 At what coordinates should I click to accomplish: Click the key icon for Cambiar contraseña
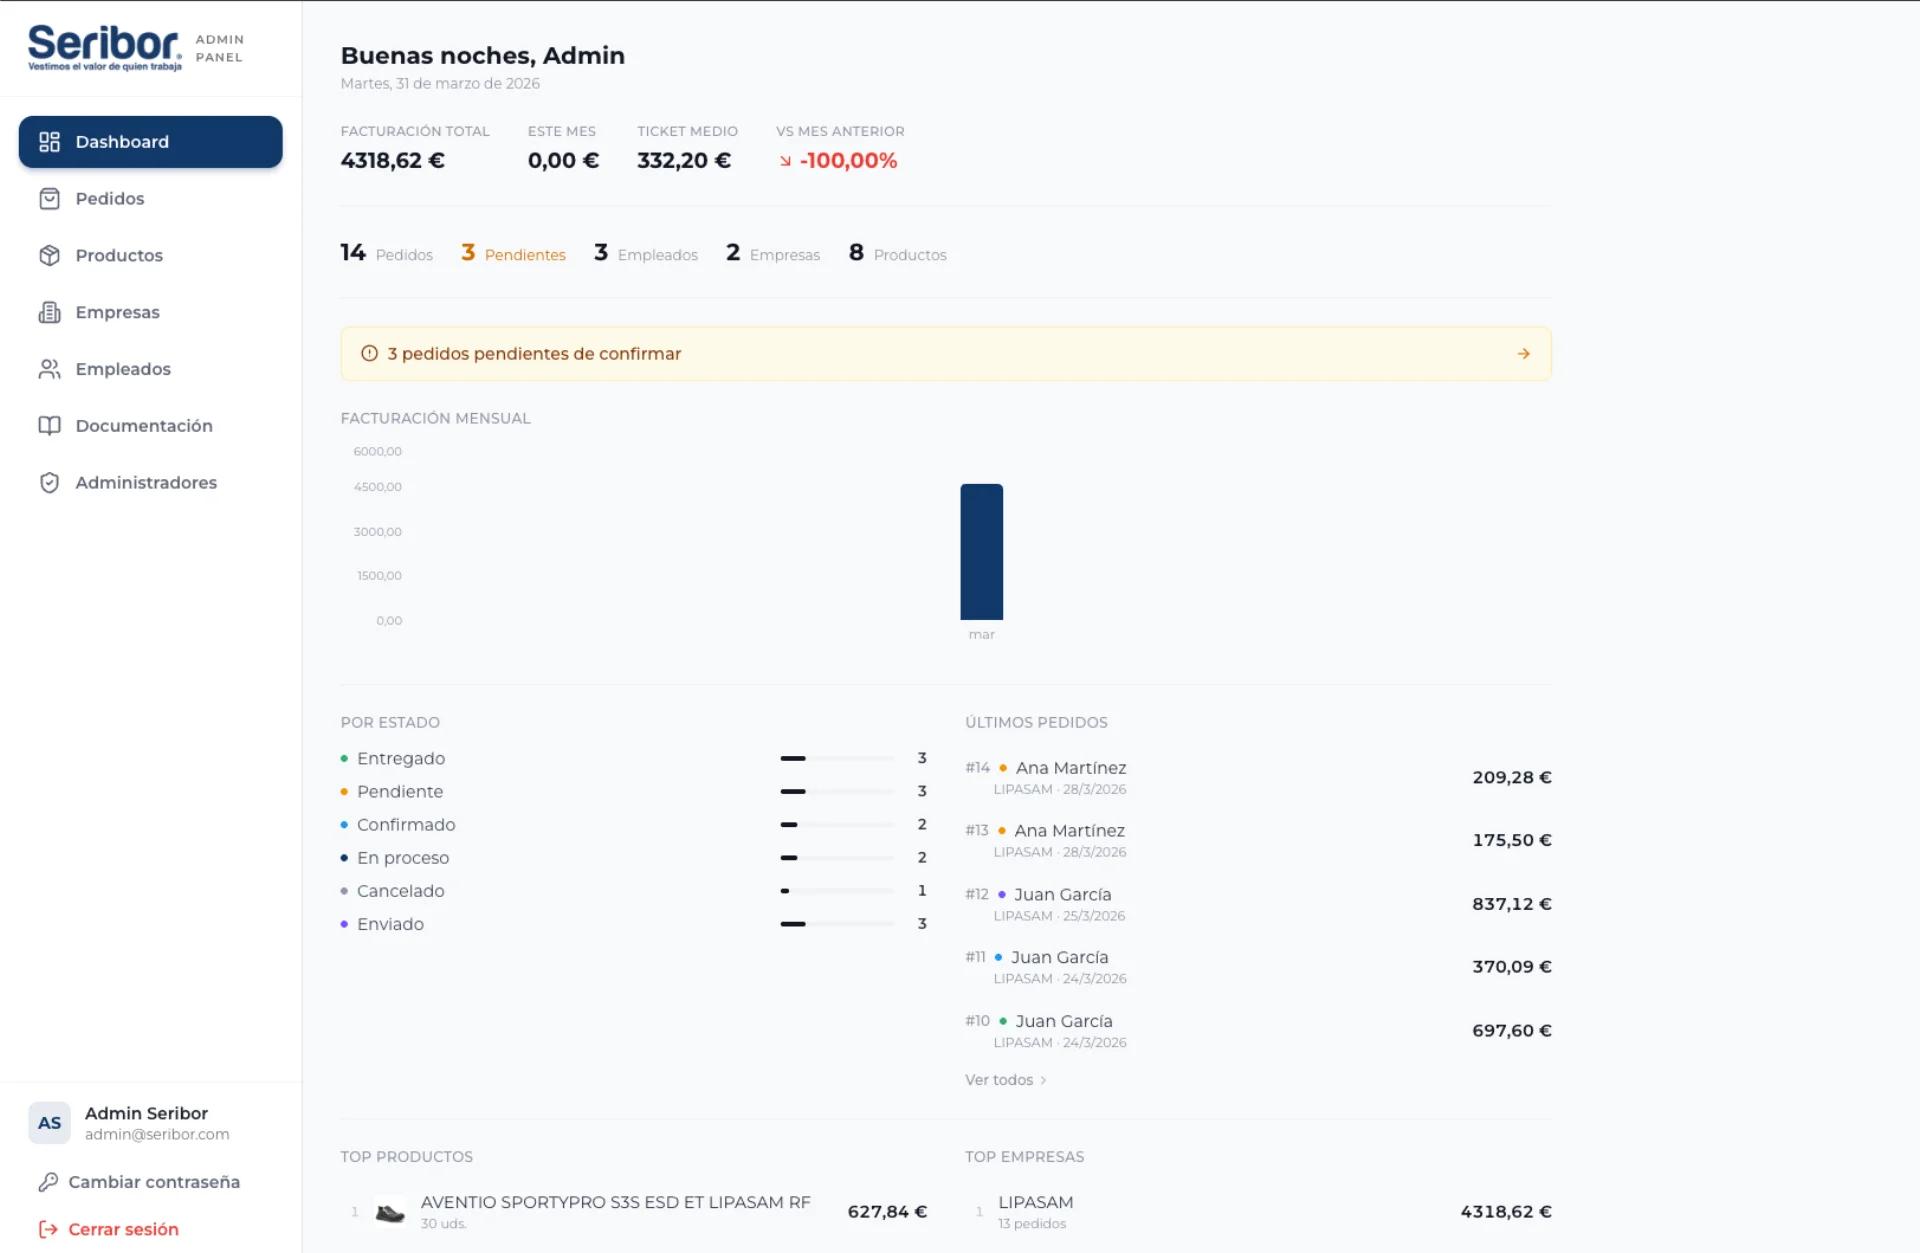tap(48, 1182)
